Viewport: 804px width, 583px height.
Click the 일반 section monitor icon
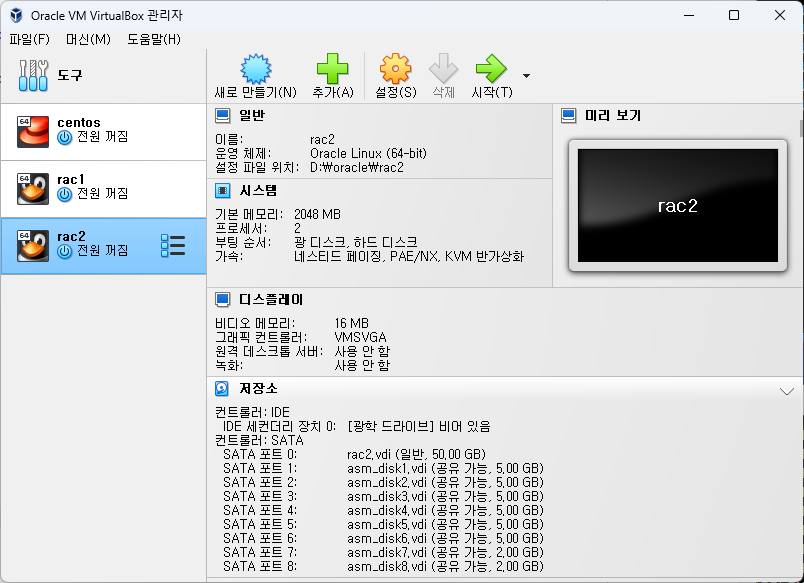click(x=223, y=116)
